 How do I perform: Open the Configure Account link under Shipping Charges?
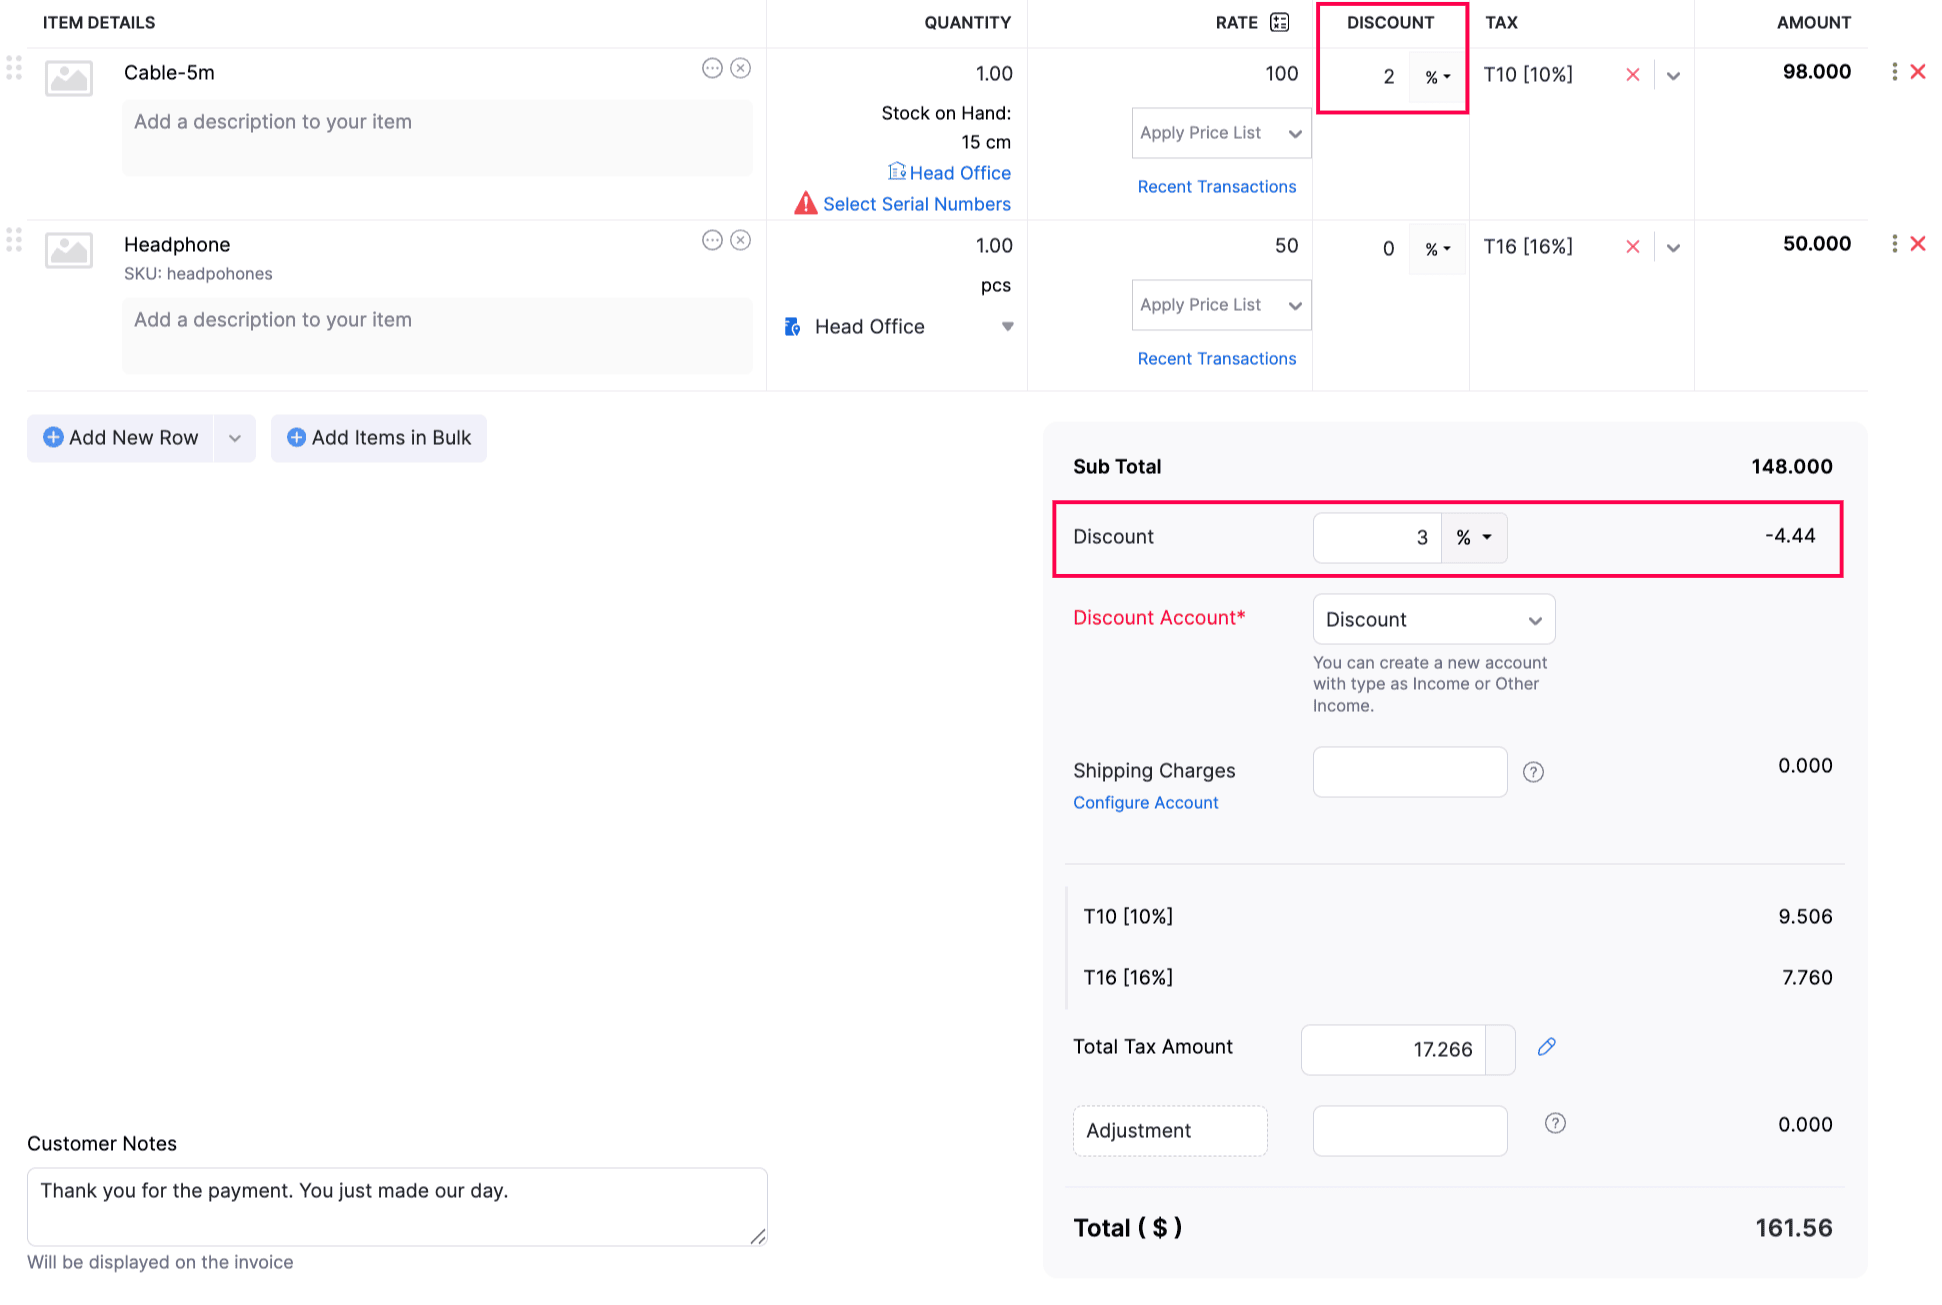tap(1145, 802)
